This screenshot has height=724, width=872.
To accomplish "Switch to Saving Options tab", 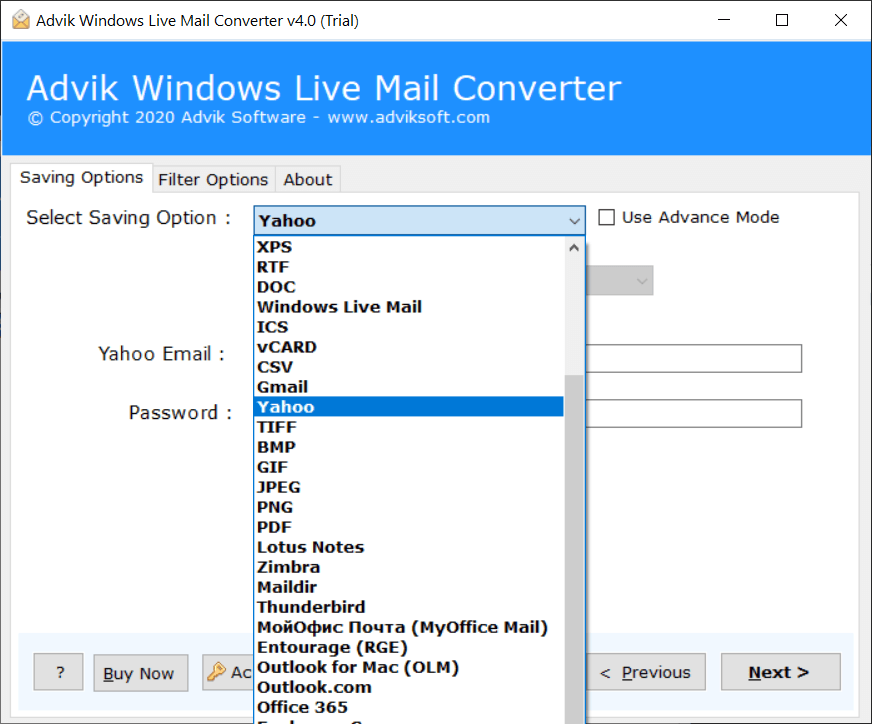I will click(81, 178).
